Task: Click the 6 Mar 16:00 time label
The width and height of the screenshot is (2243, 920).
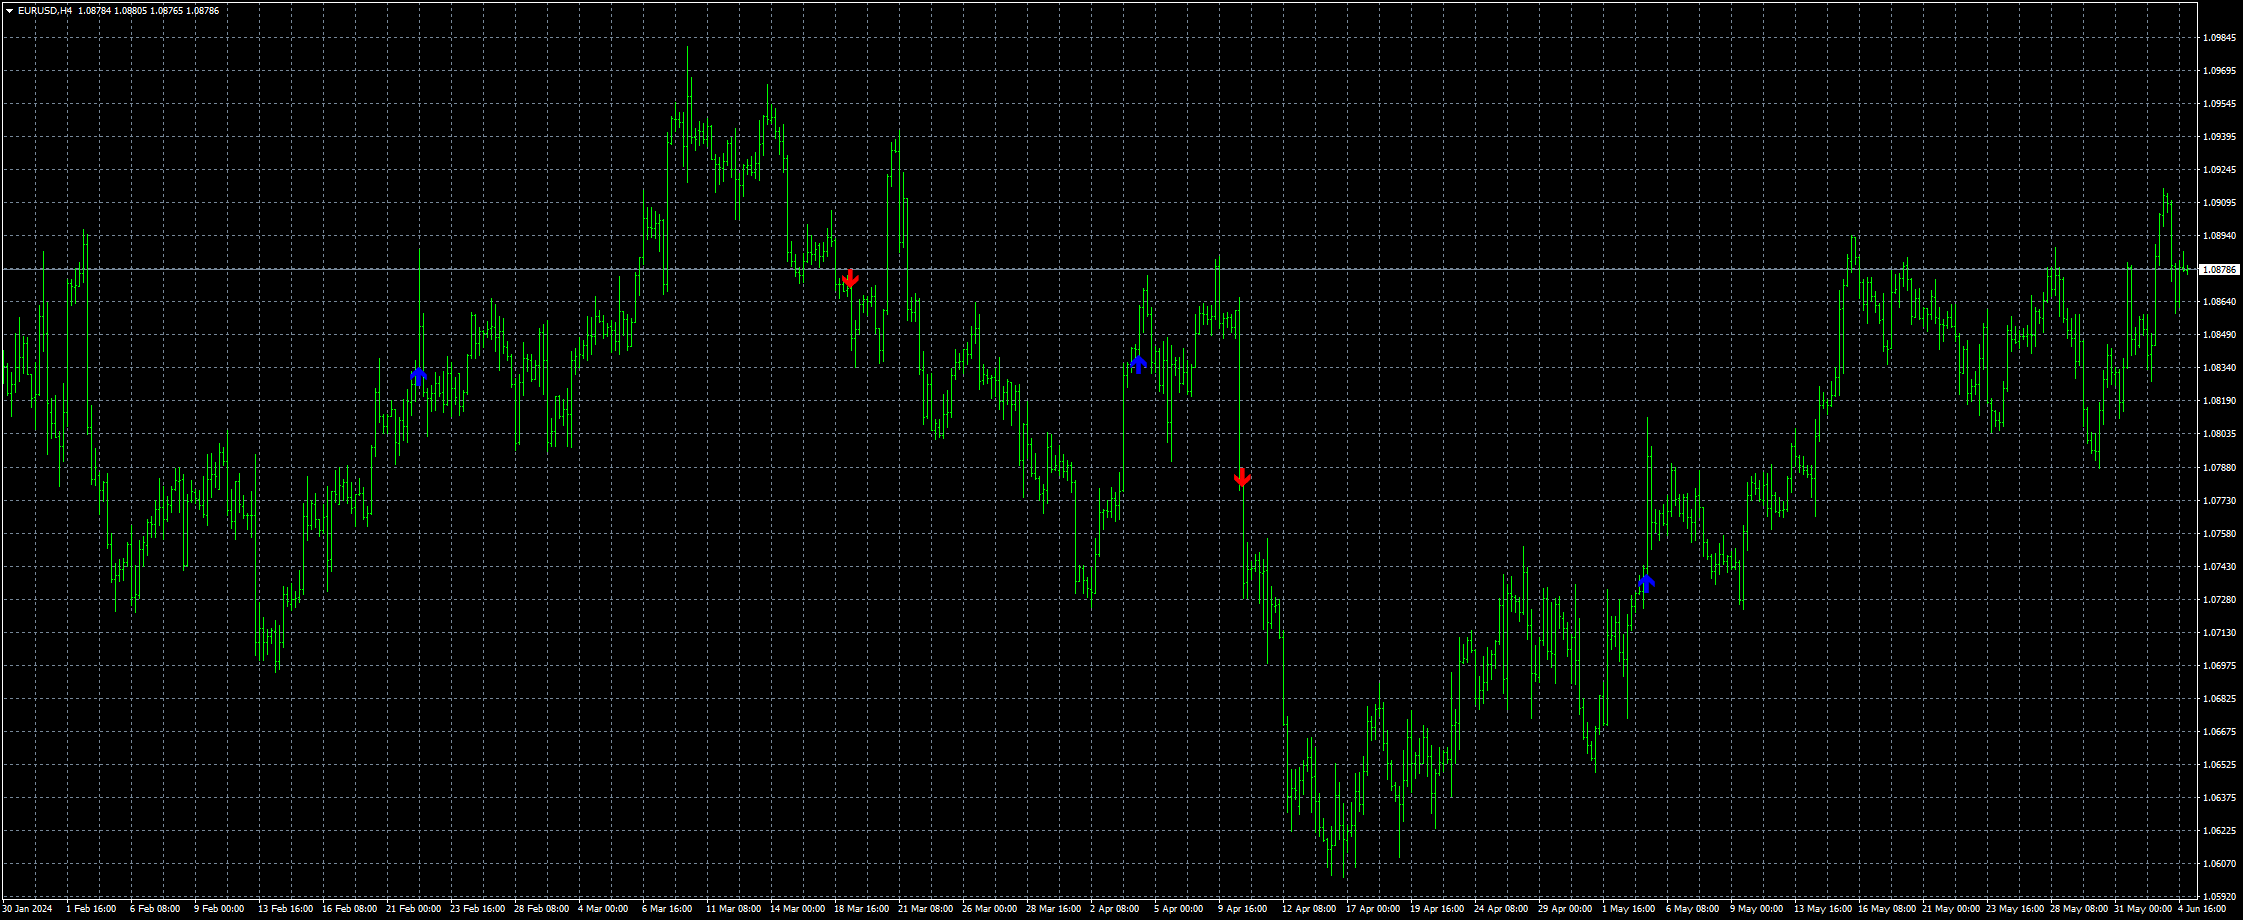Action: pyautogui.click(x=667, y=909)
